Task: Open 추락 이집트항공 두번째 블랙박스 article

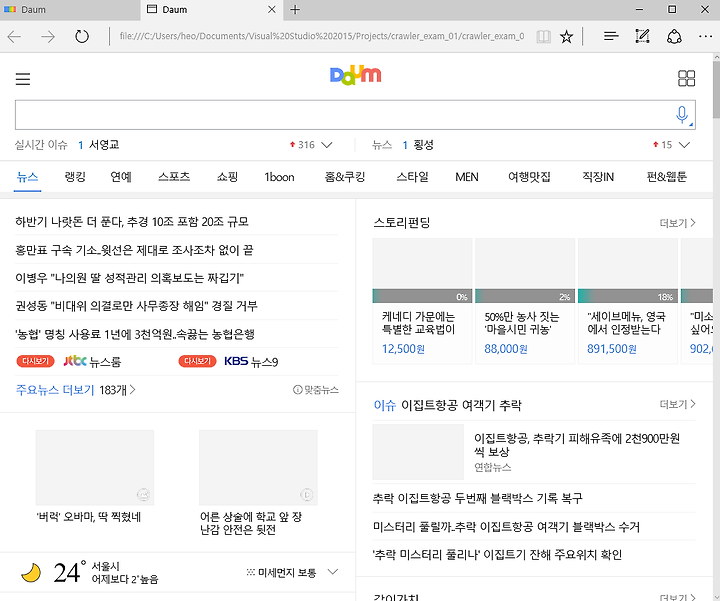Action: pos(478,499)
